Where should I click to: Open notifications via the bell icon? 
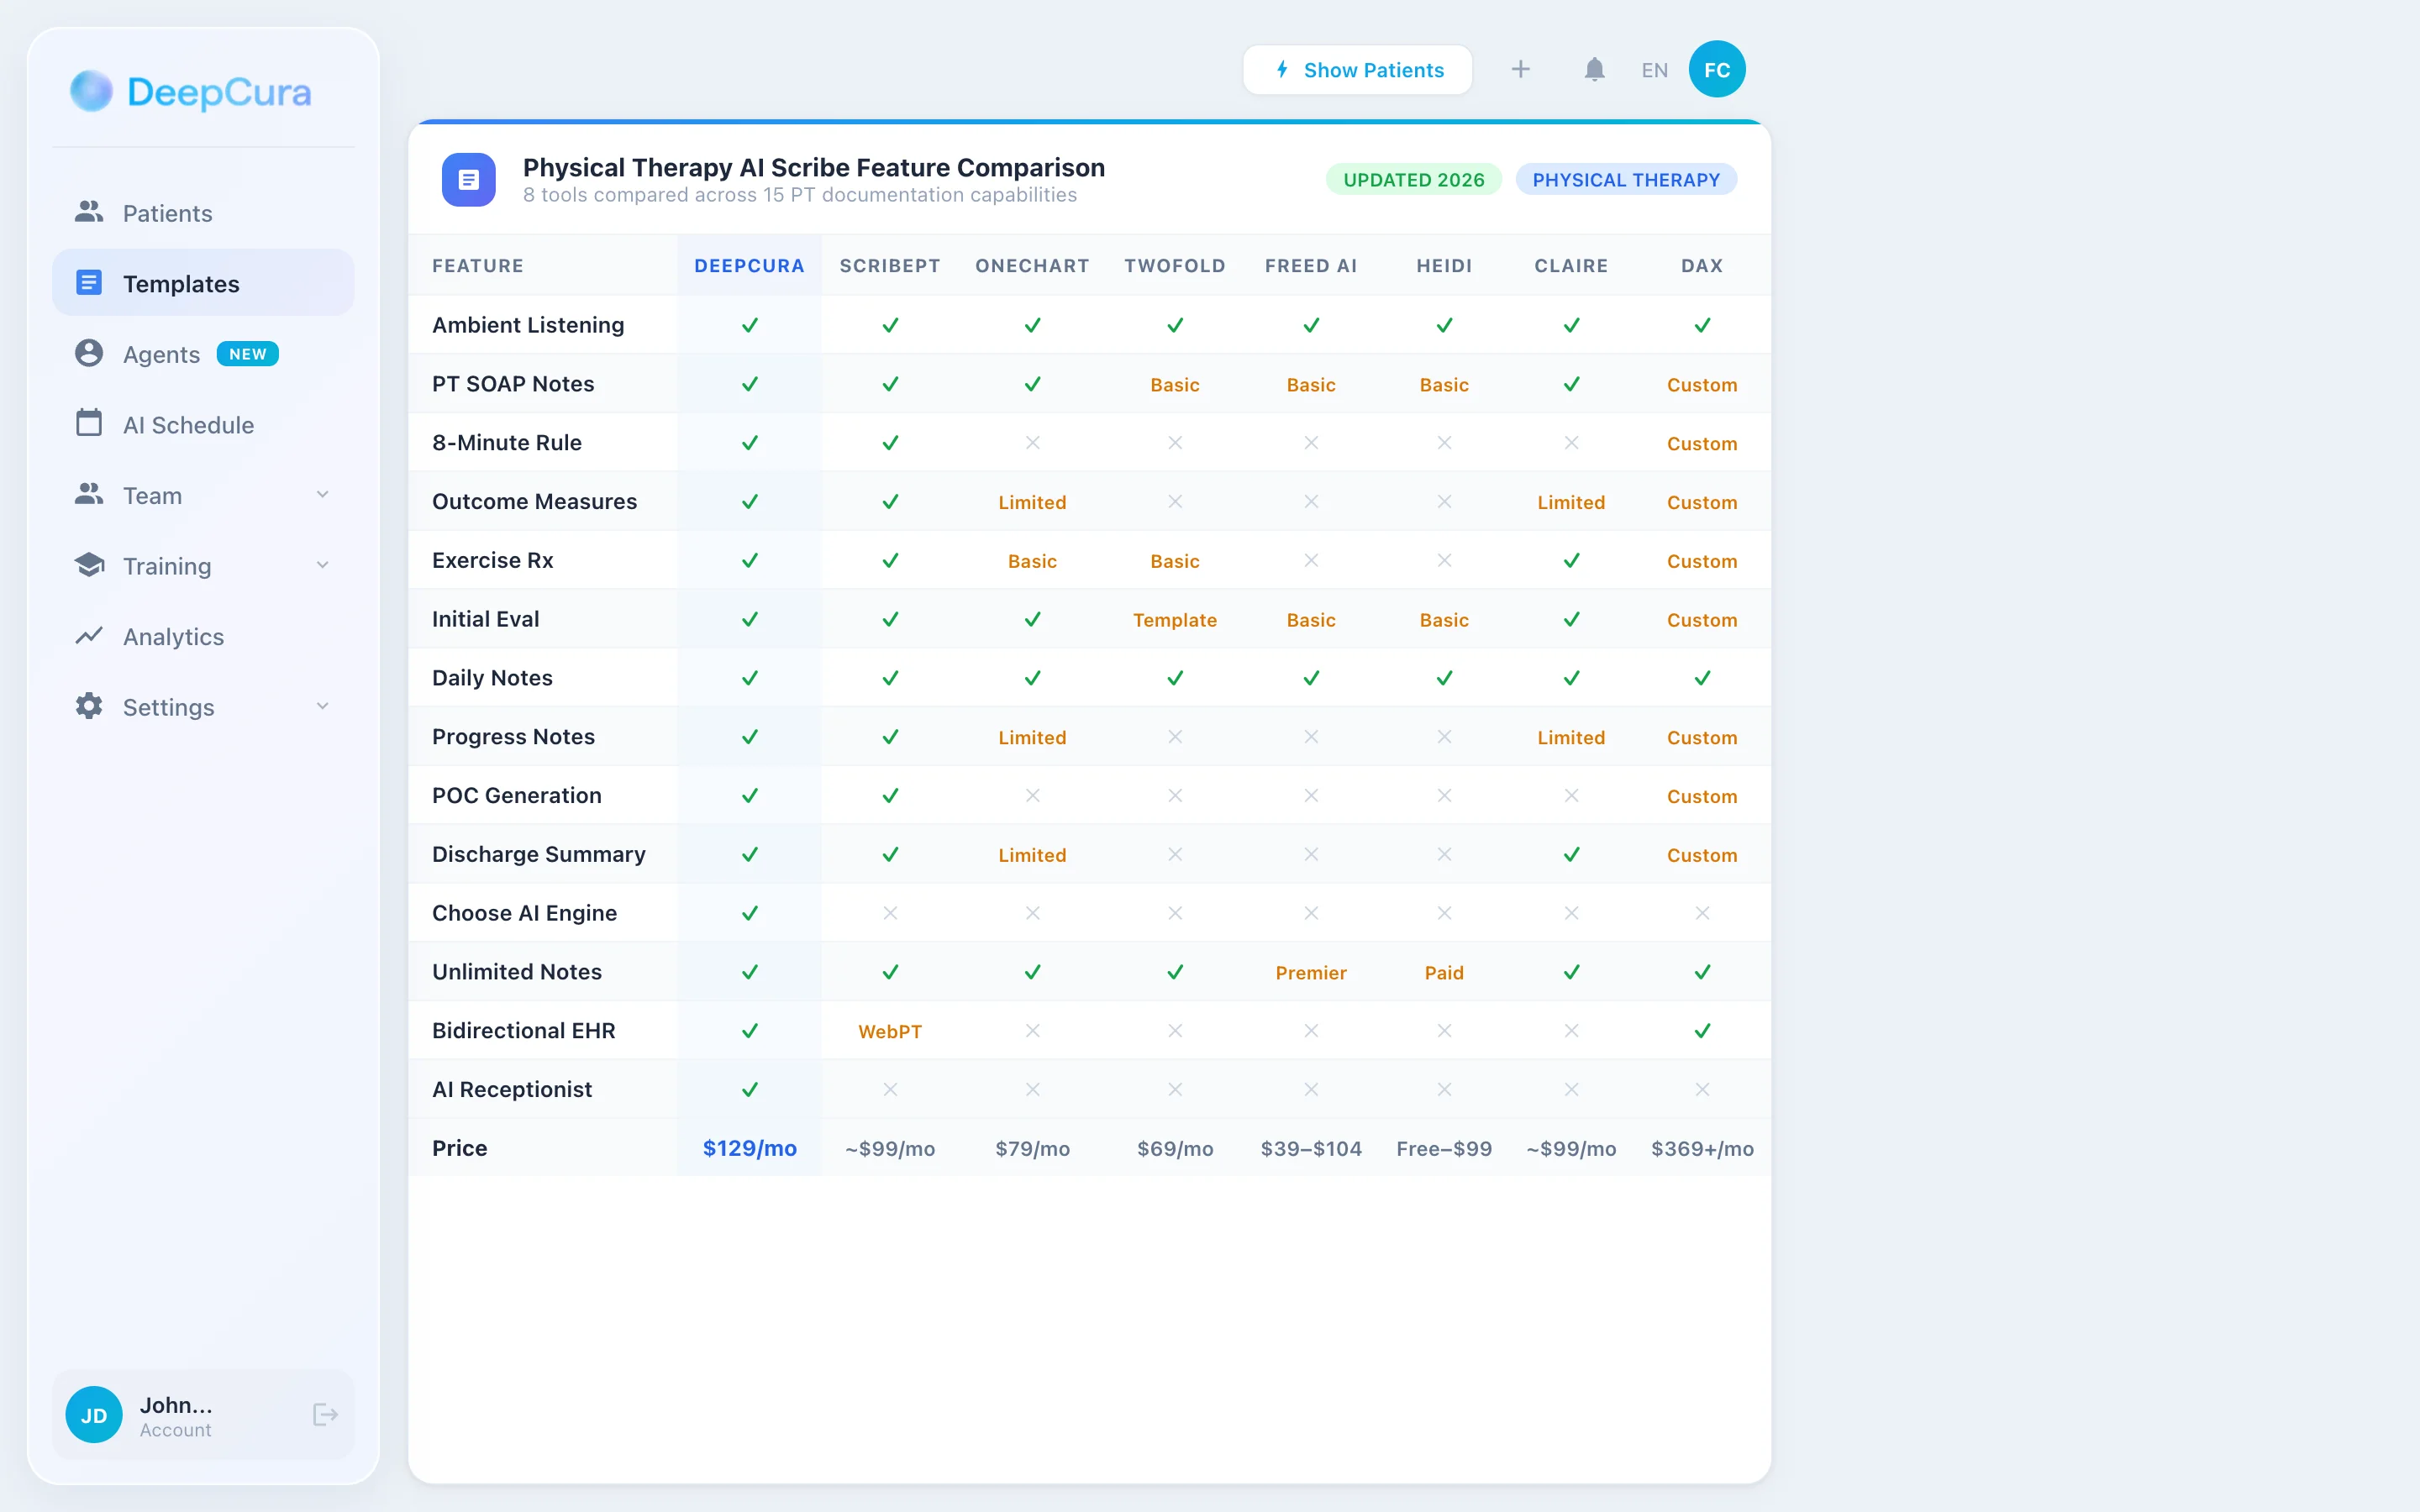click(1594, 69)
